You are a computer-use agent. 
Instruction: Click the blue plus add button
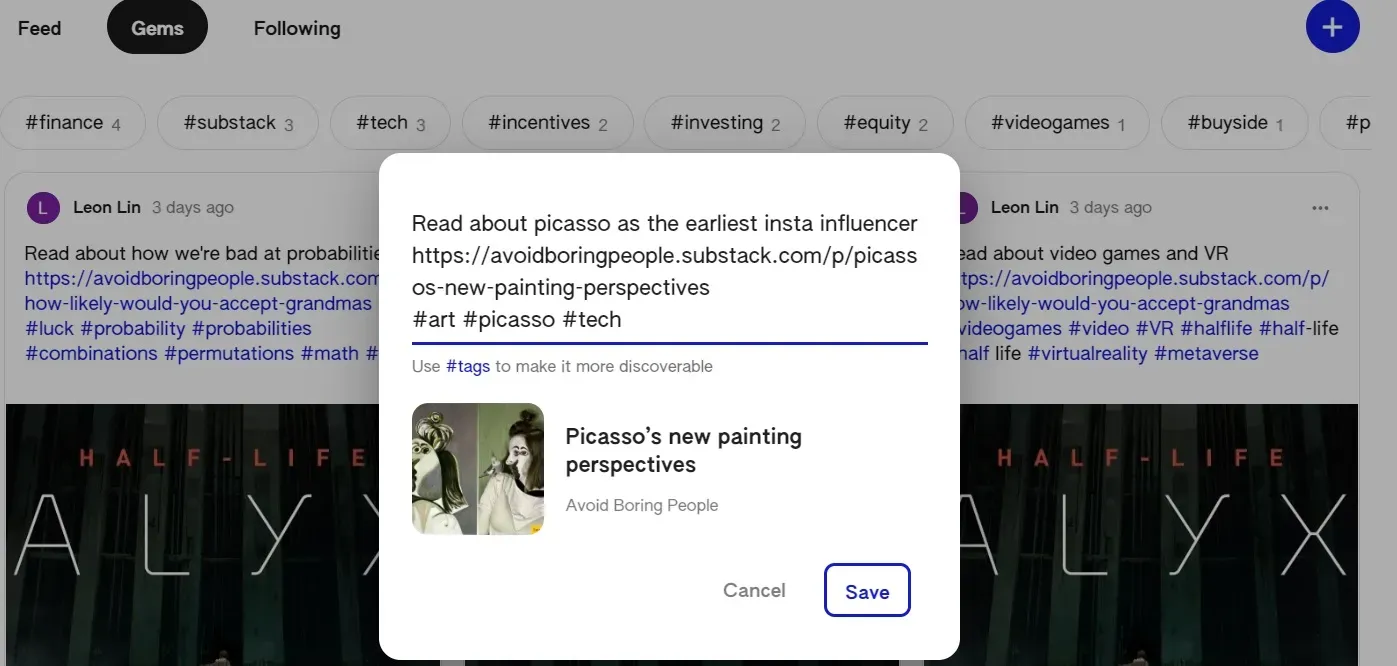[x=1332, y=28]
